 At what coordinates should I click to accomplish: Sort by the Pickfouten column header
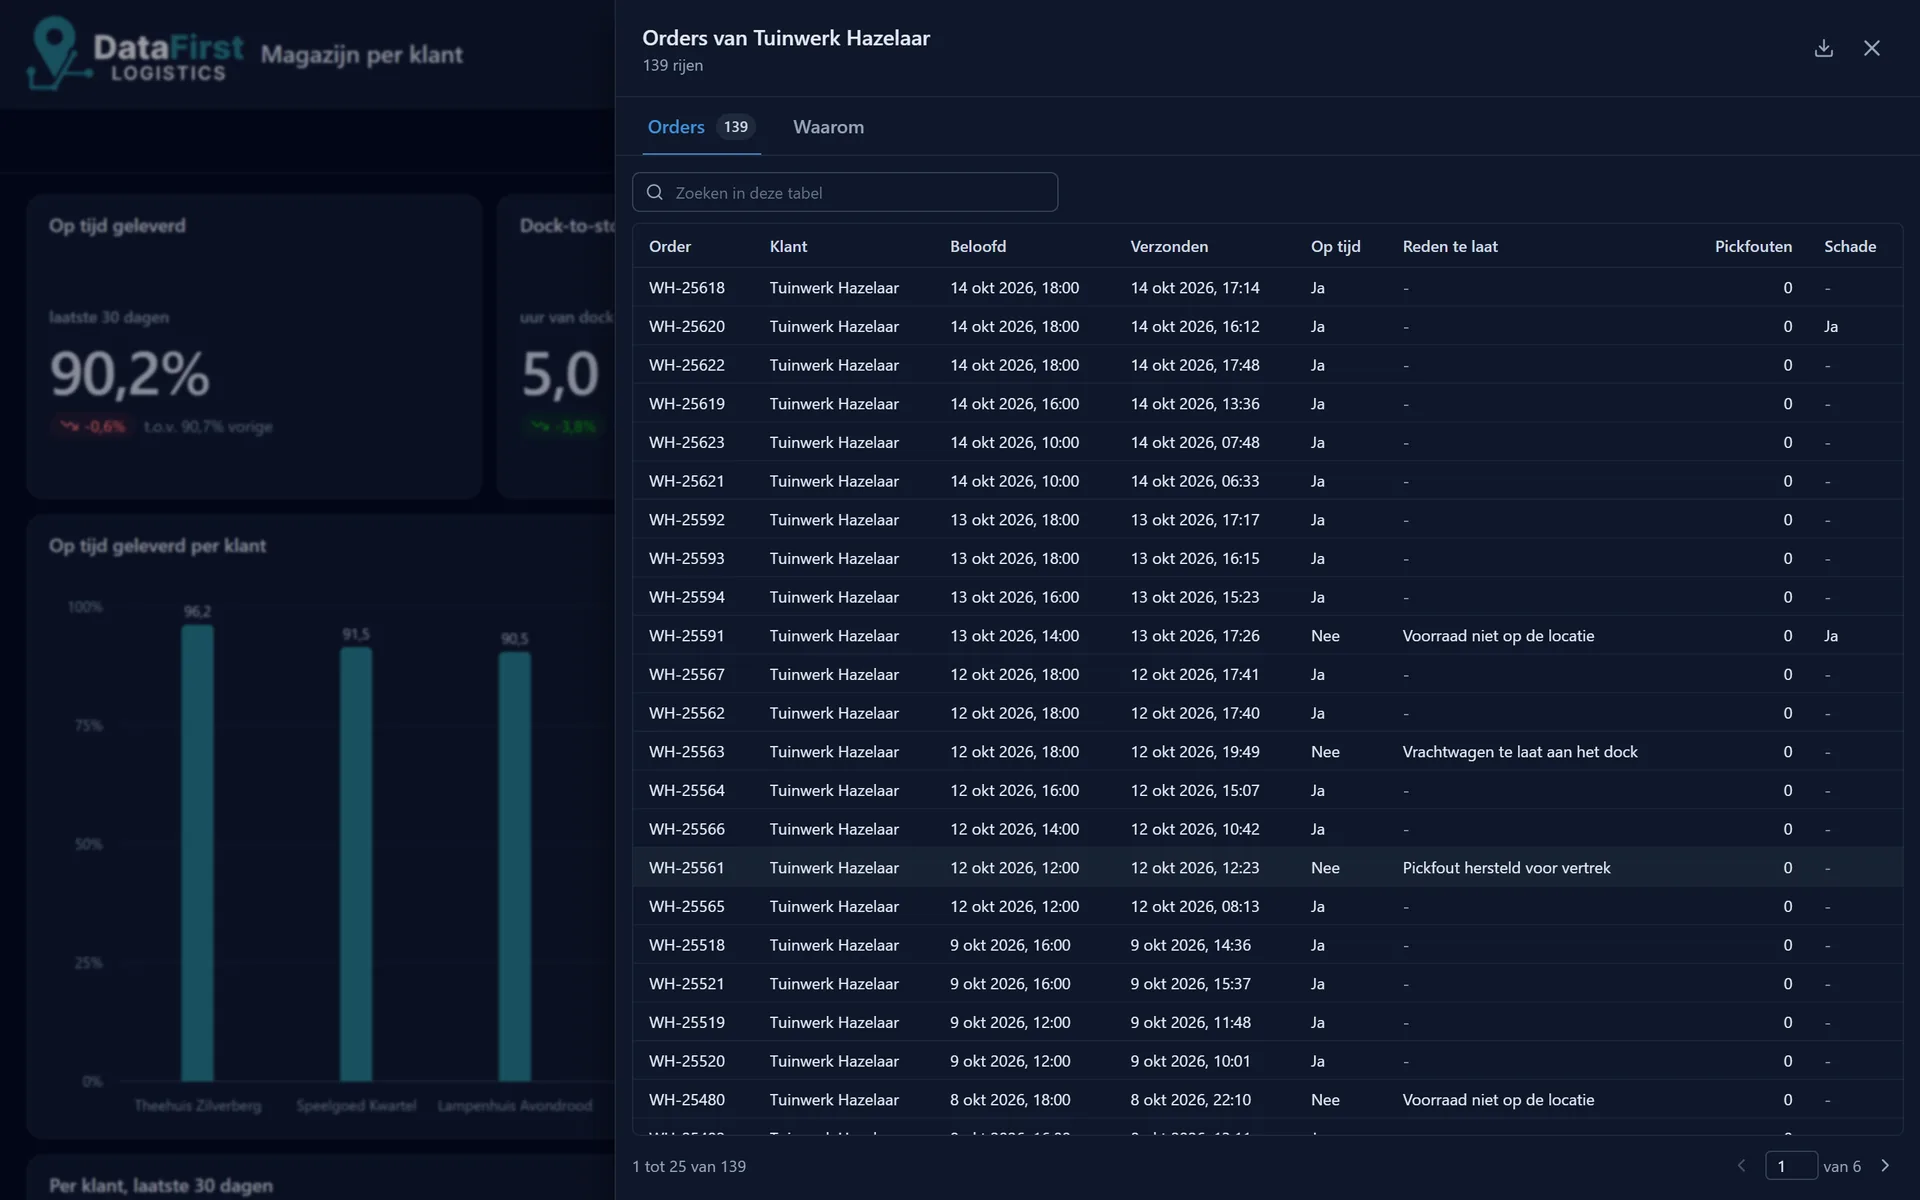click(1753, 246)
